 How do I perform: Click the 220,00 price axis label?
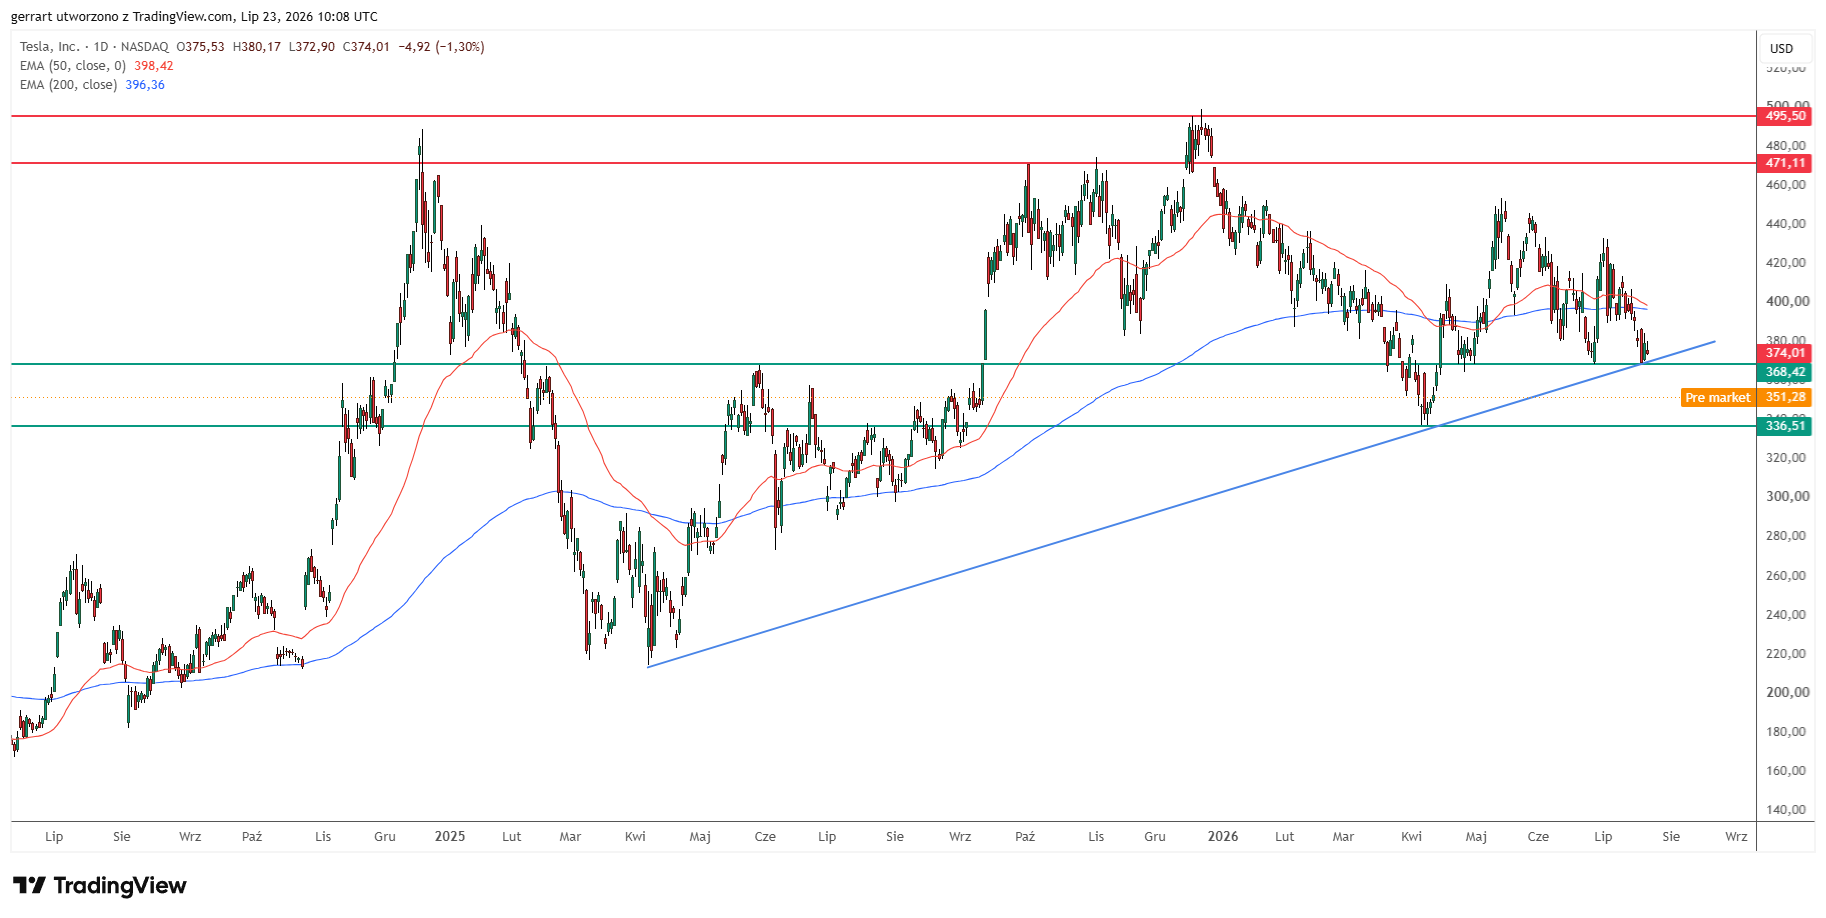1787,653
